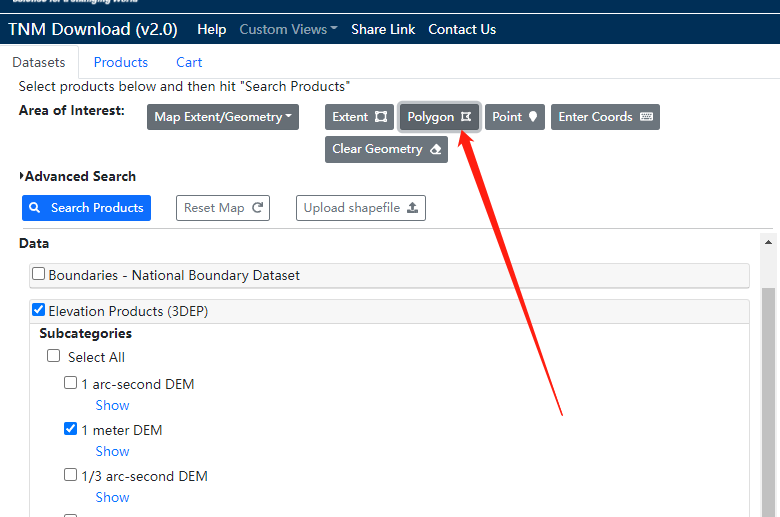Click Show under 1 arc-second DEM
This screenshot has height=517, width=780.
tap(112, 406)
